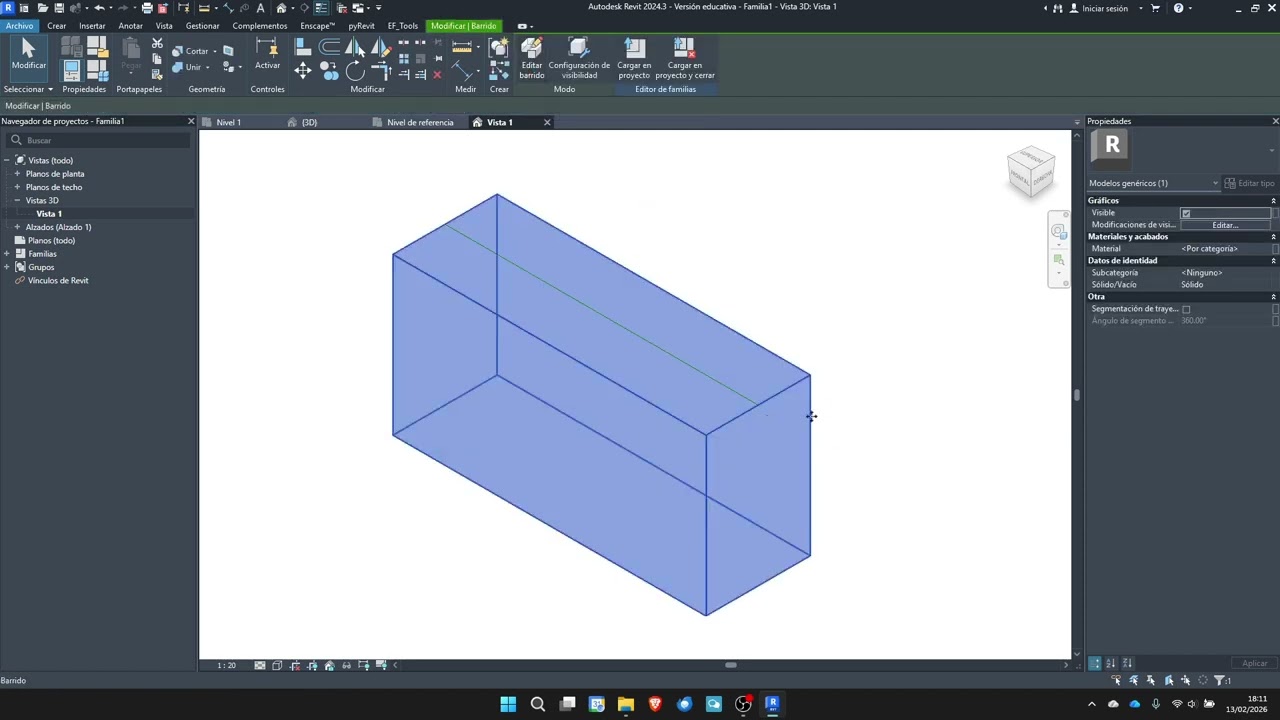
Task: Open the Crear ribbon tab
Action: (x=57, y=26)
